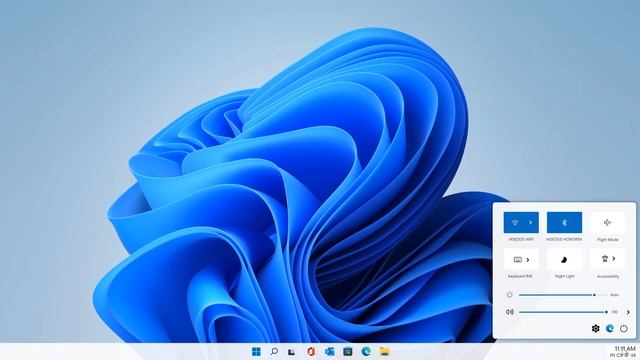Open Microsoft Store on taskbar
The image size is (640, 360).
[x=348, y=351]
